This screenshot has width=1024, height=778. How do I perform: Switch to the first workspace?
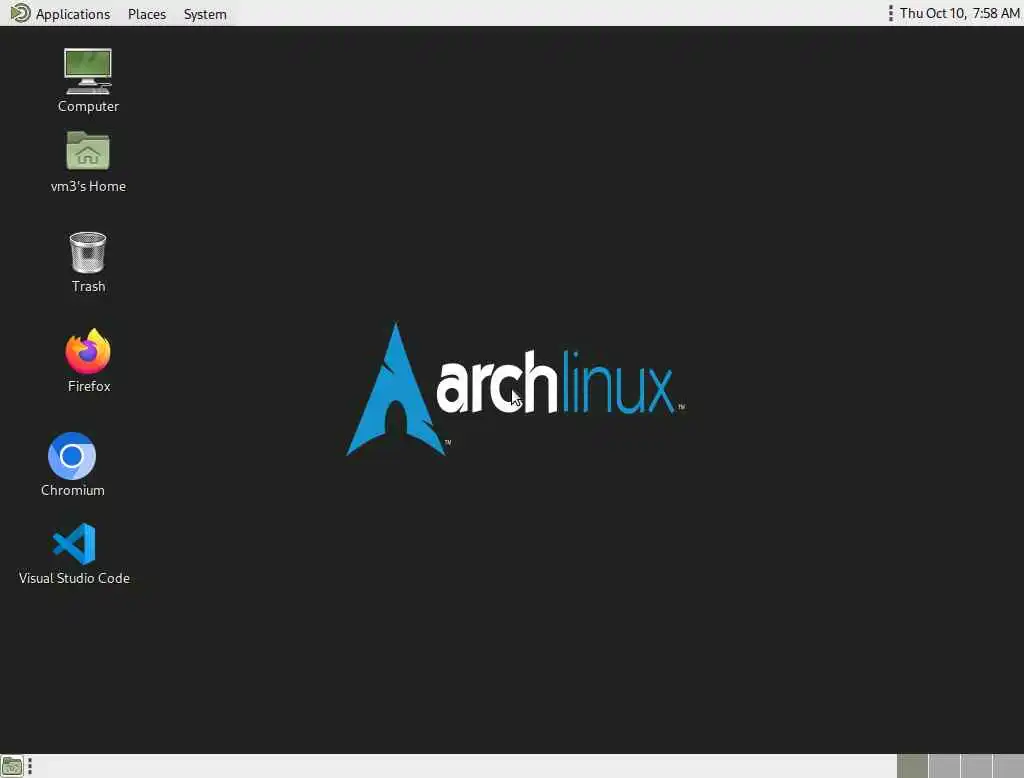[x=912, y=766]
